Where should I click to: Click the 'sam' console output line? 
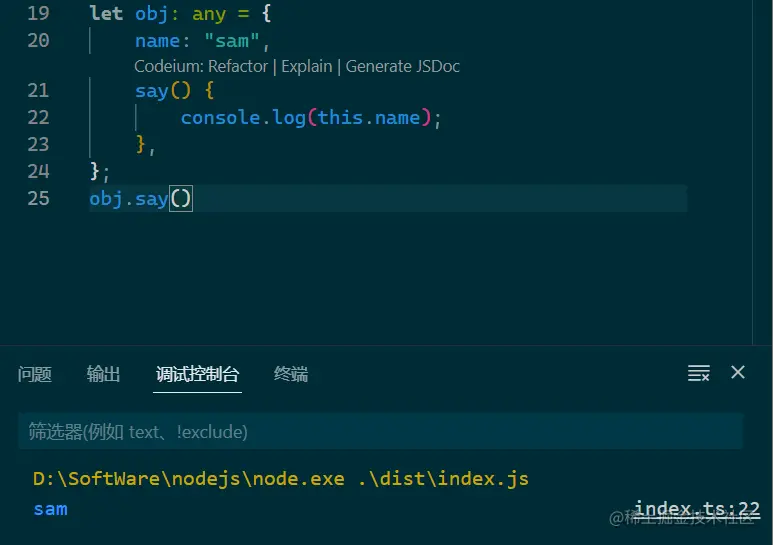50,509
